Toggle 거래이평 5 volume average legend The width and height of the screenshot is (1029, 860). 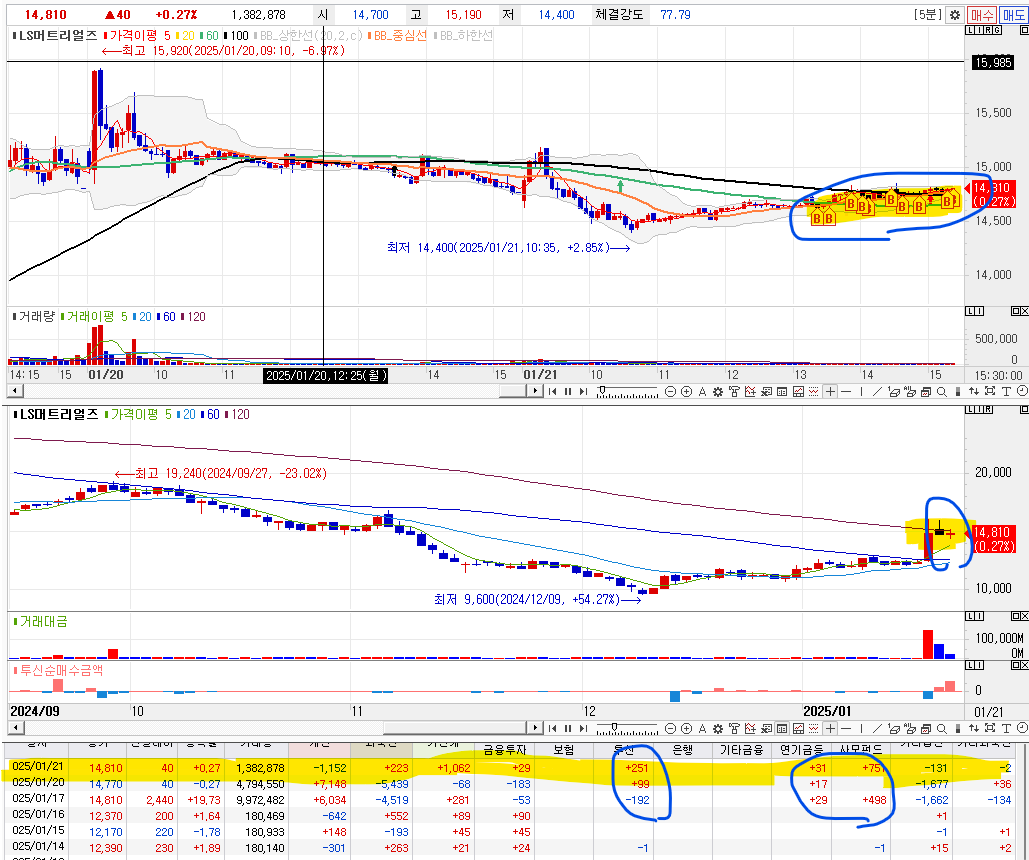click(94, 316)
